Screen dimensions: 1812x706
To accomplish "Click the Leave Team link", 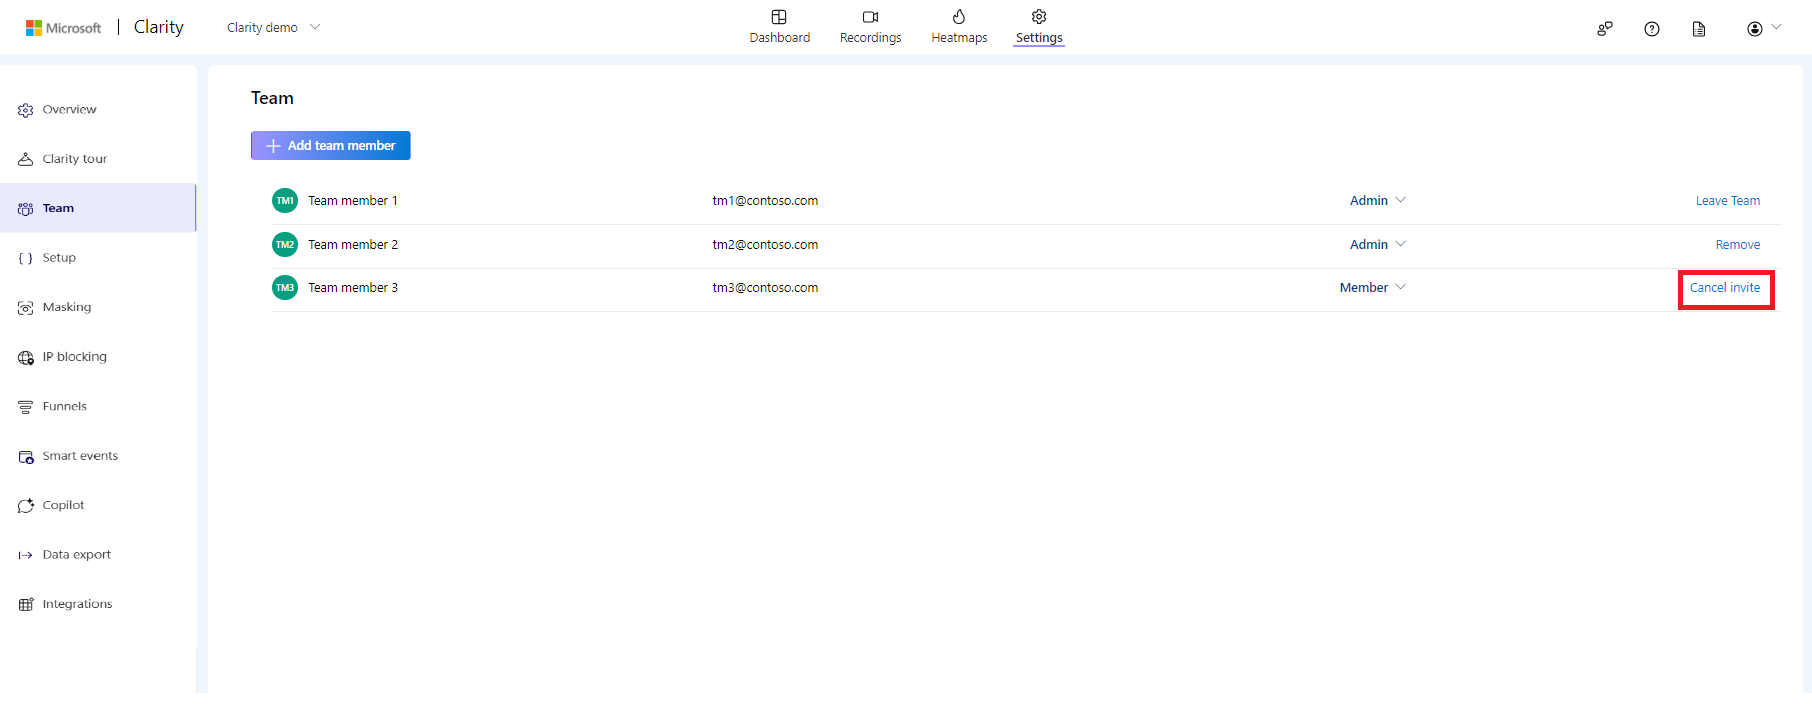I will click(x=1728, y=201).
